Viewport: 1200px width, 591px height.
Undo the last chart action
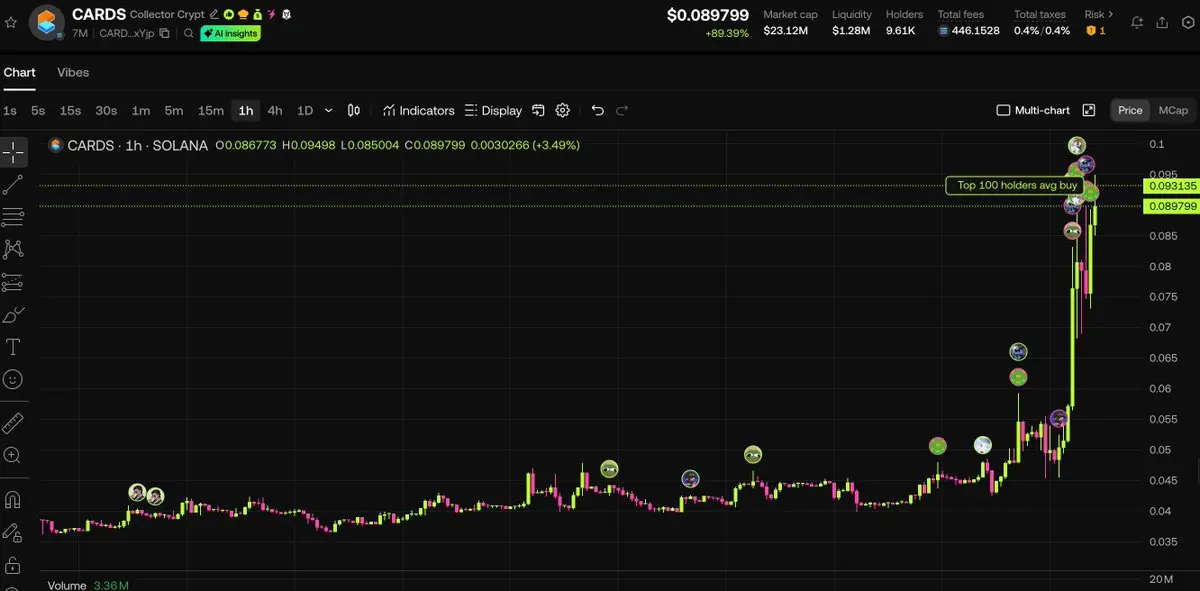(x=598, y=110)
